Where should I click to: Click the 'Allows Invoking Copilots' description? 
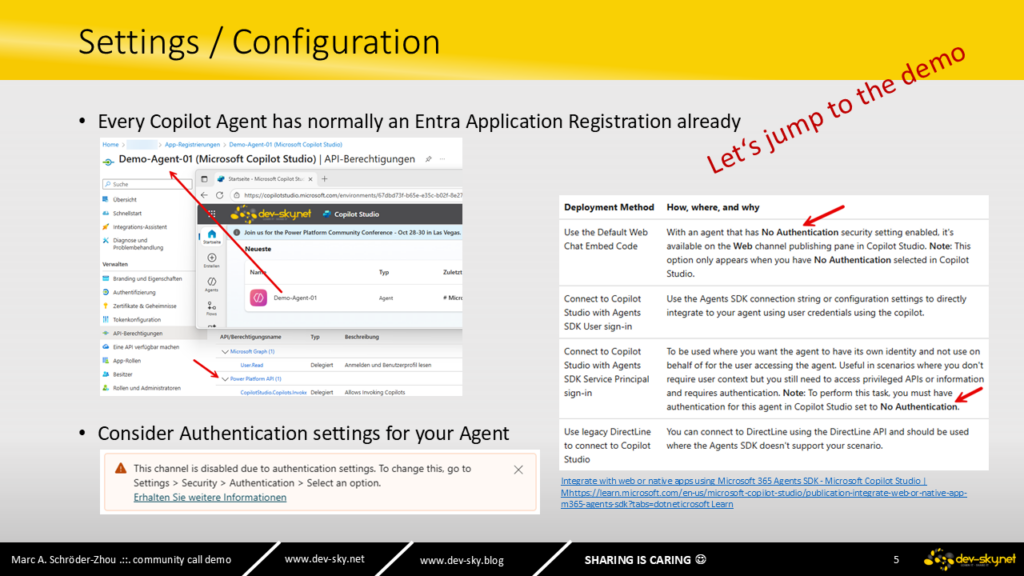(x=375, y=392)
